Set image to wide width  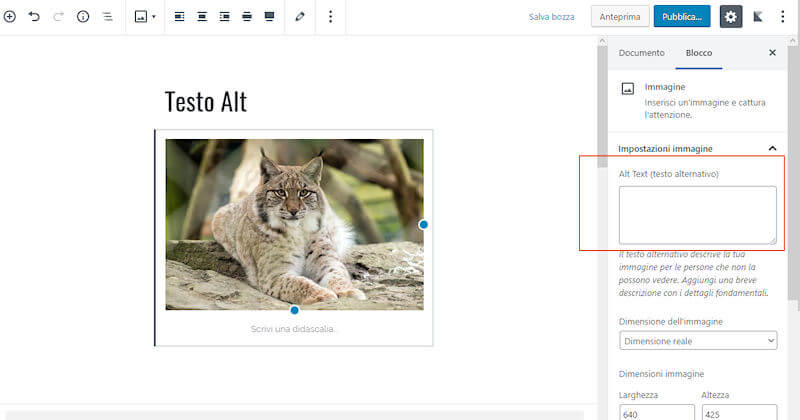pyautogui.click(x=247, y=17)
